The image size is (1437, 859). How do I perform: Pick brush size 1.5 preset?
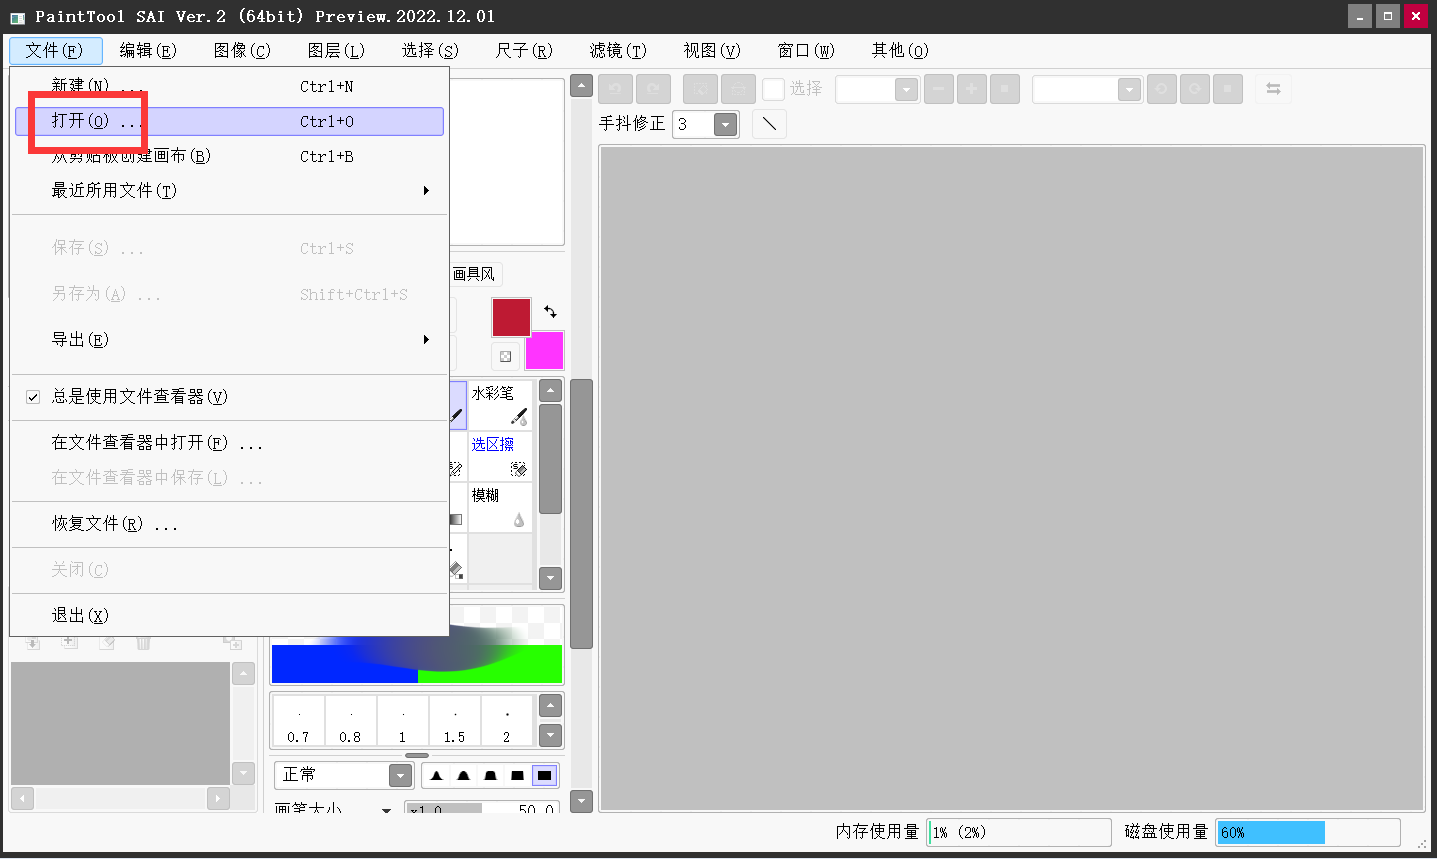click(x=454, y=721)
